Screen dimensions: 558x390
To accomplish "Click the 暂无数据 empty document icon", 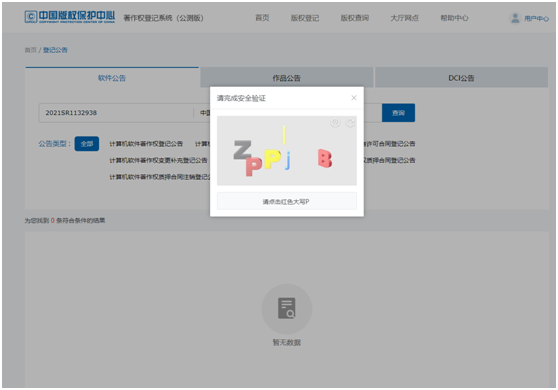I will (286, 309).
